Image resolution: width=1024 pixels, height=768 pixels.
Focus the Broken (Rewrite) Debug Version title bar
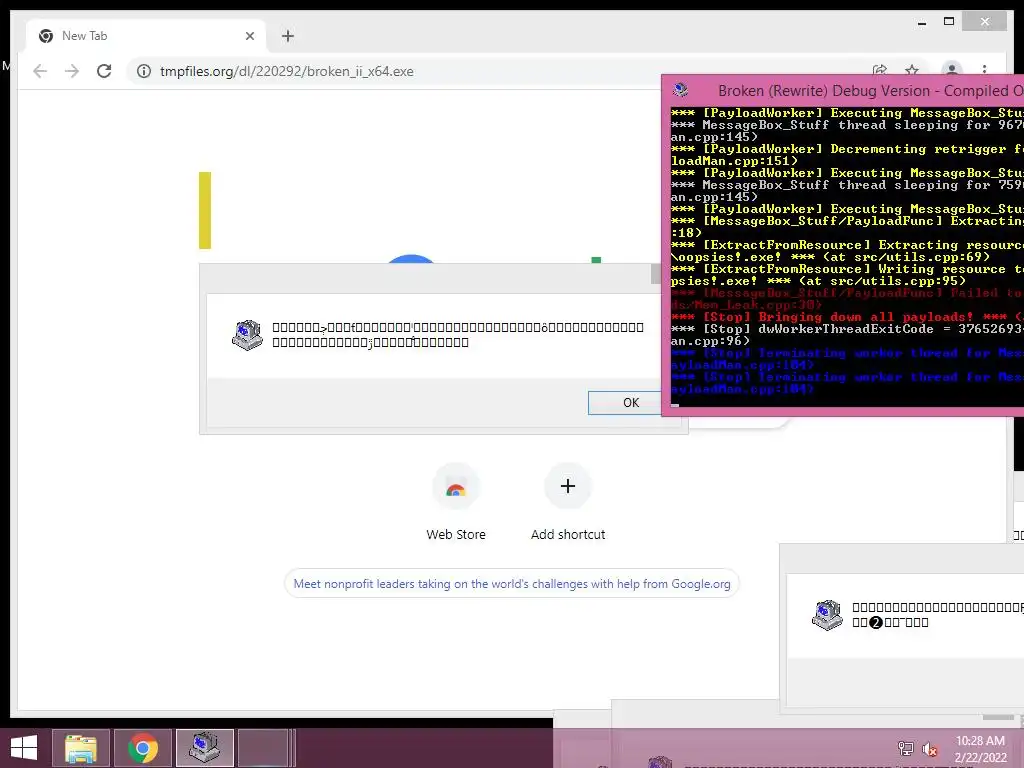(x=844, y=91)
